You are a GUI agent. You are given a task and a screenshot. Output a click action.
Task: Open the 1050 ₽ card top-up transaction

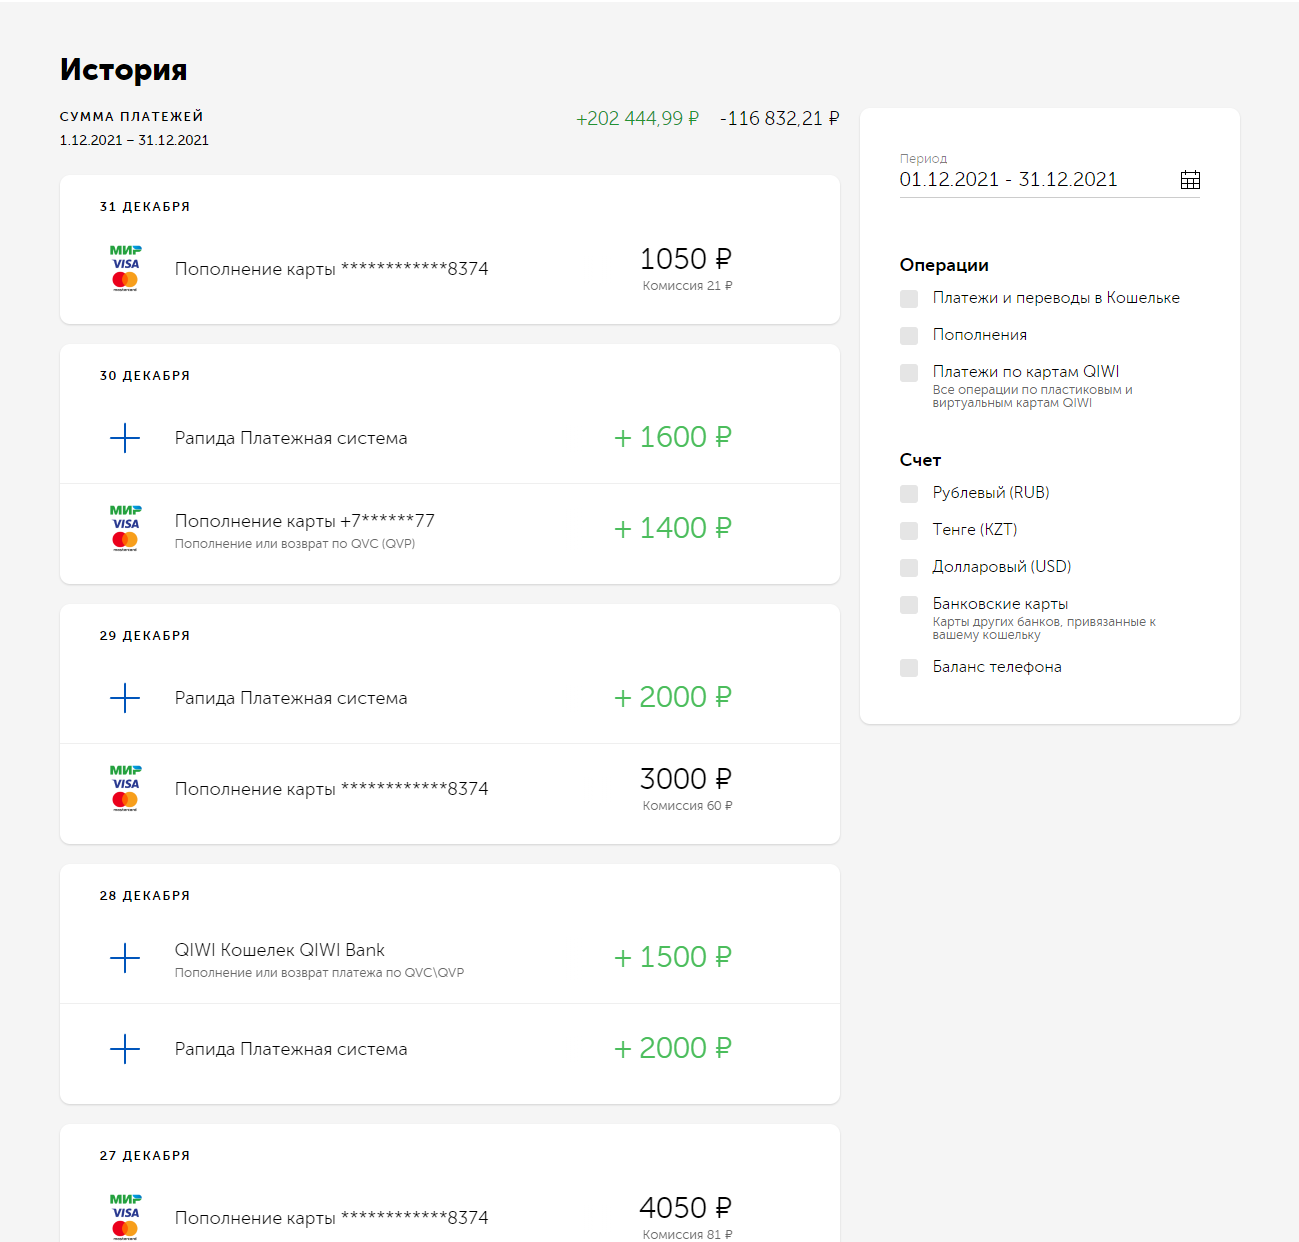pos(450,268)
